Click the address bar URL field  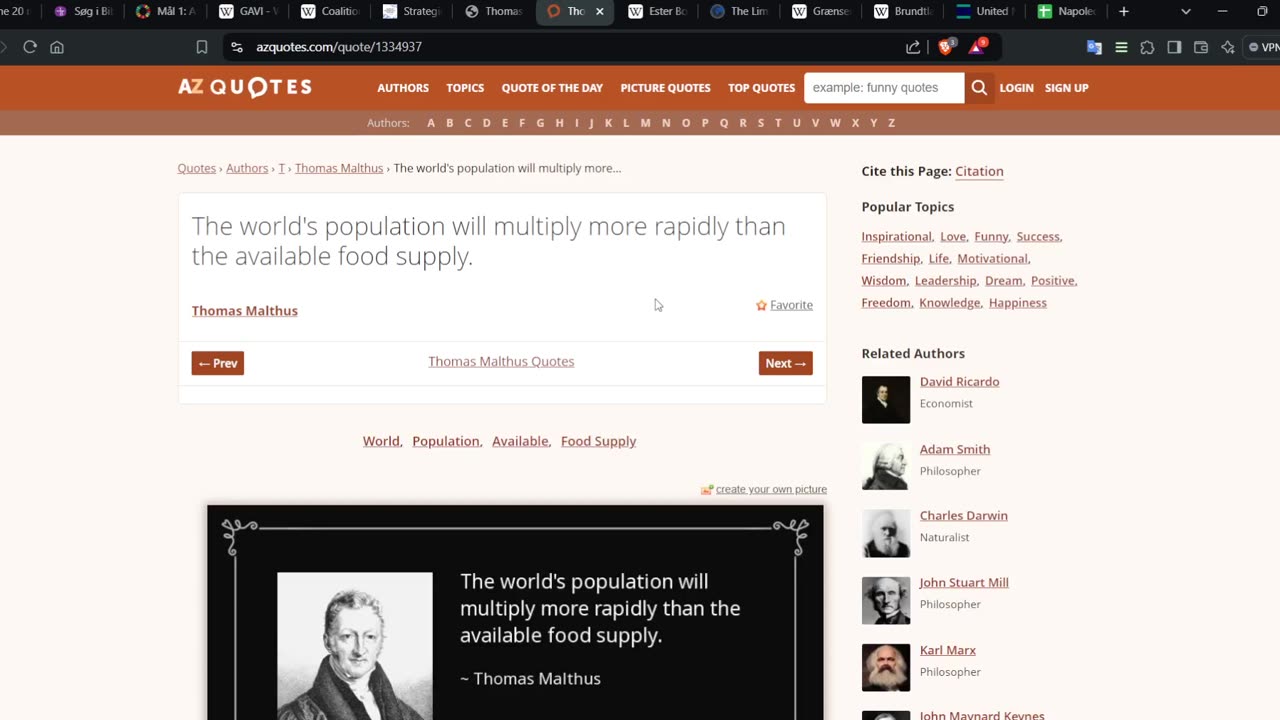click(570, 47)
